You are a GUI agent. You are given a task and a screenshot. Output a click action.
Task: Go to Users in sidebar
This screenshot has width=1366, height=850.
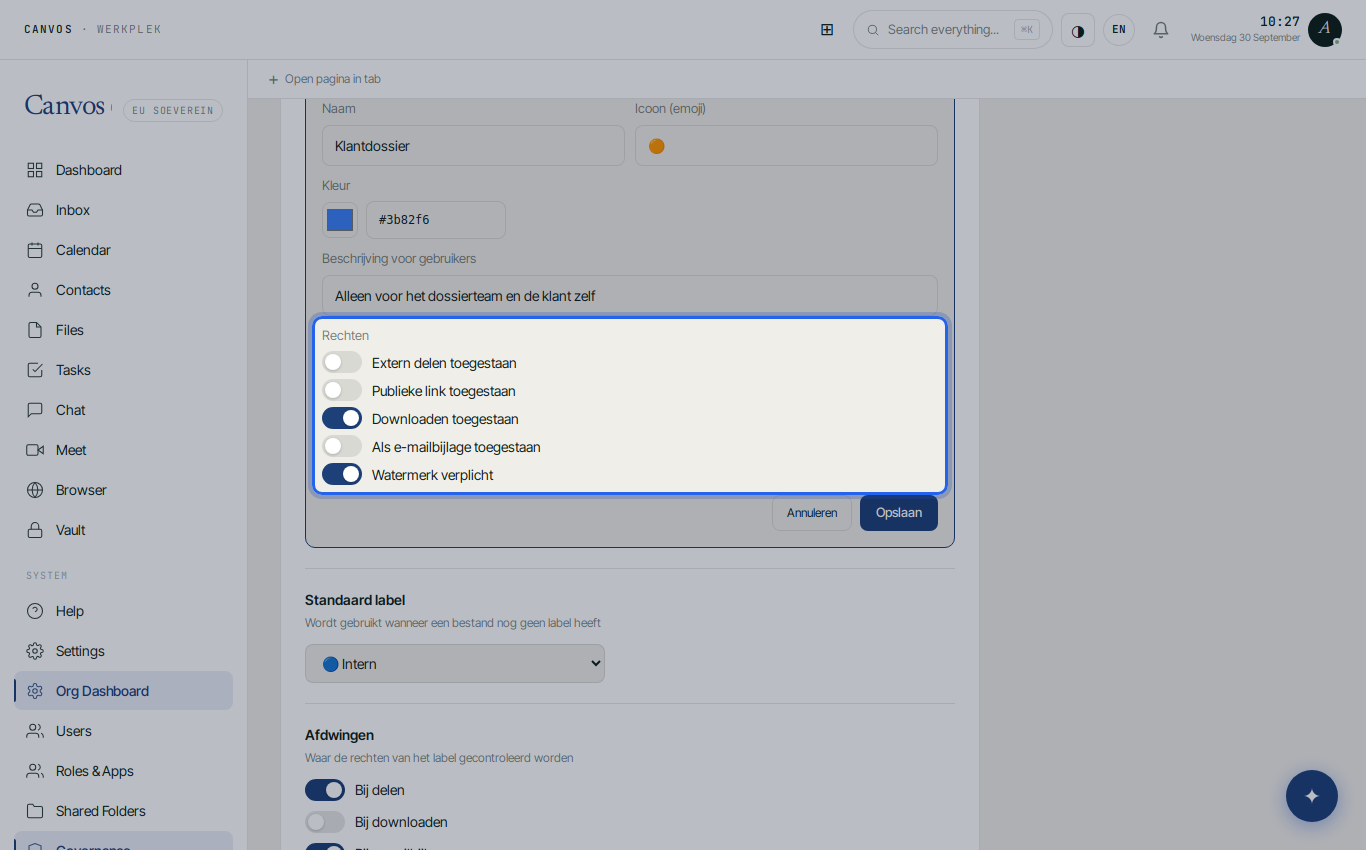pyautogui.click(x=123, y=731)
